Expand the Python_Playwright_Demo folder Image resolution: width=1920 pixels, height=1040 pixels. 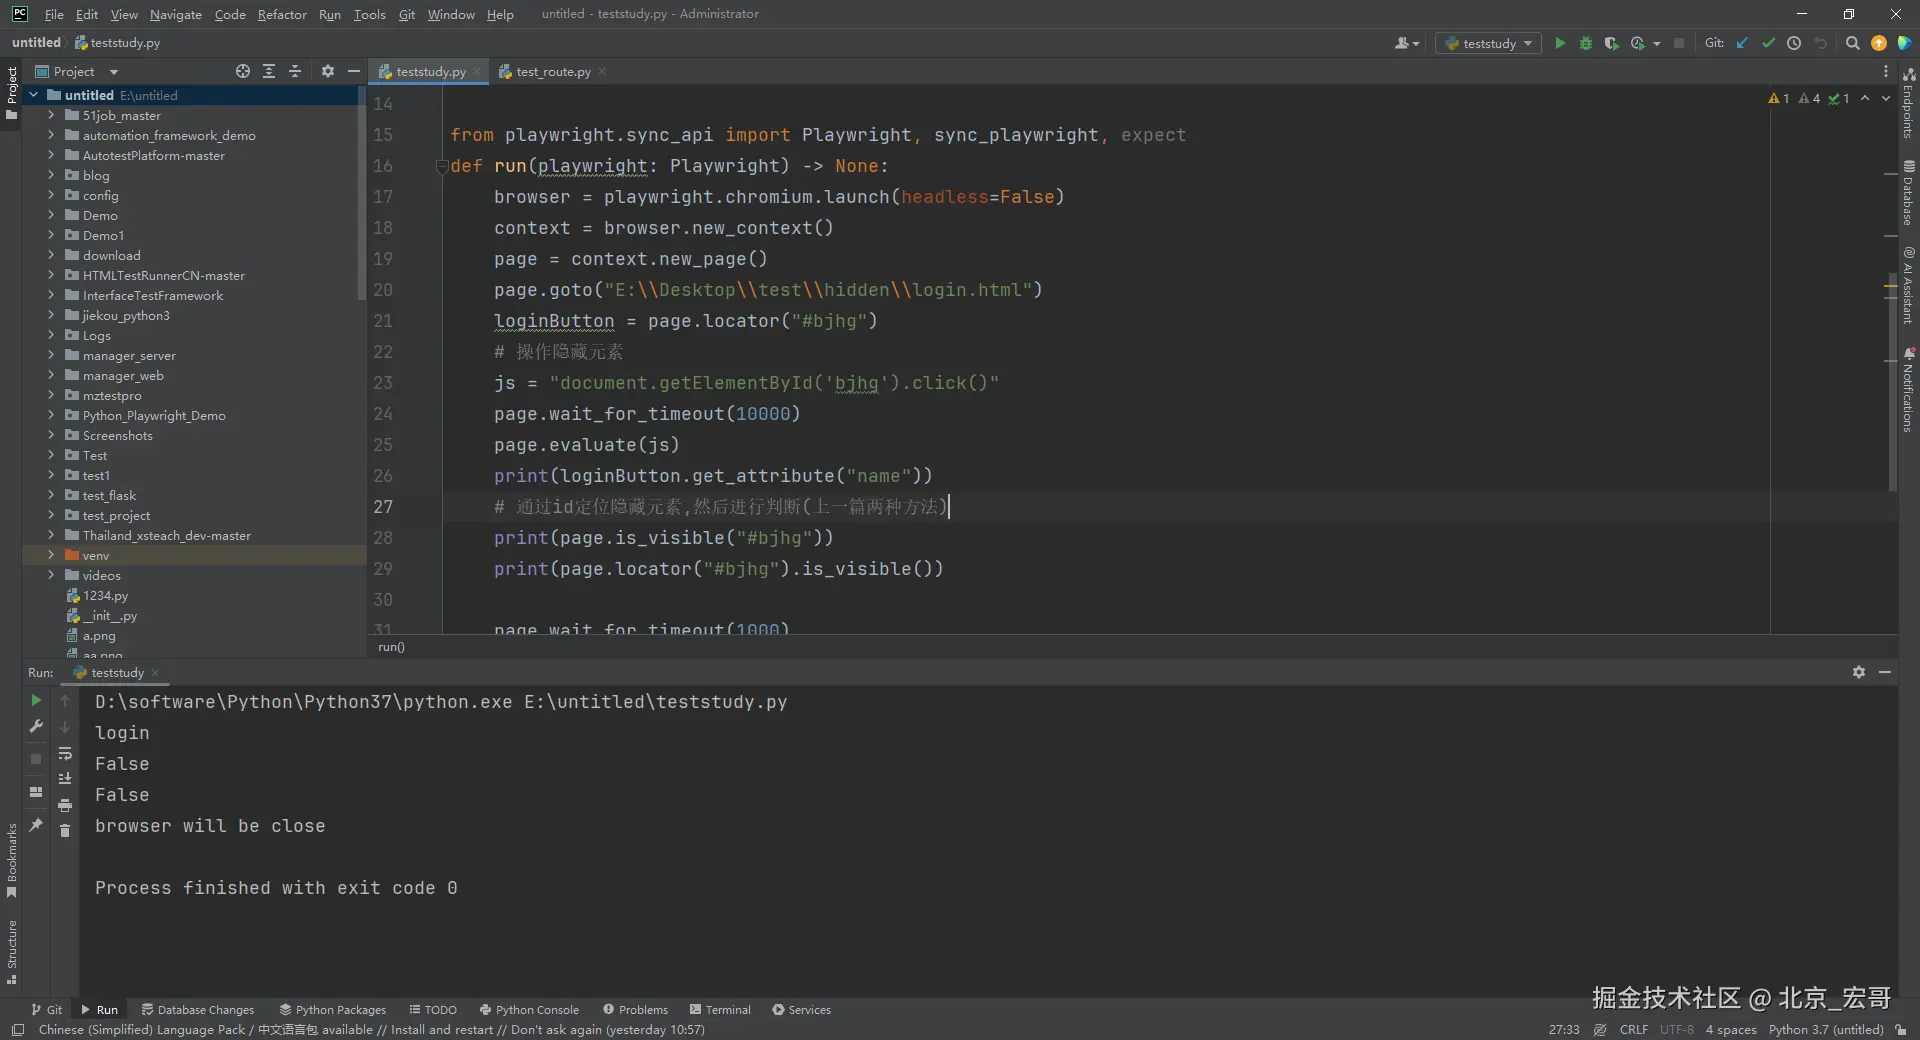click(x=51, y=415)
